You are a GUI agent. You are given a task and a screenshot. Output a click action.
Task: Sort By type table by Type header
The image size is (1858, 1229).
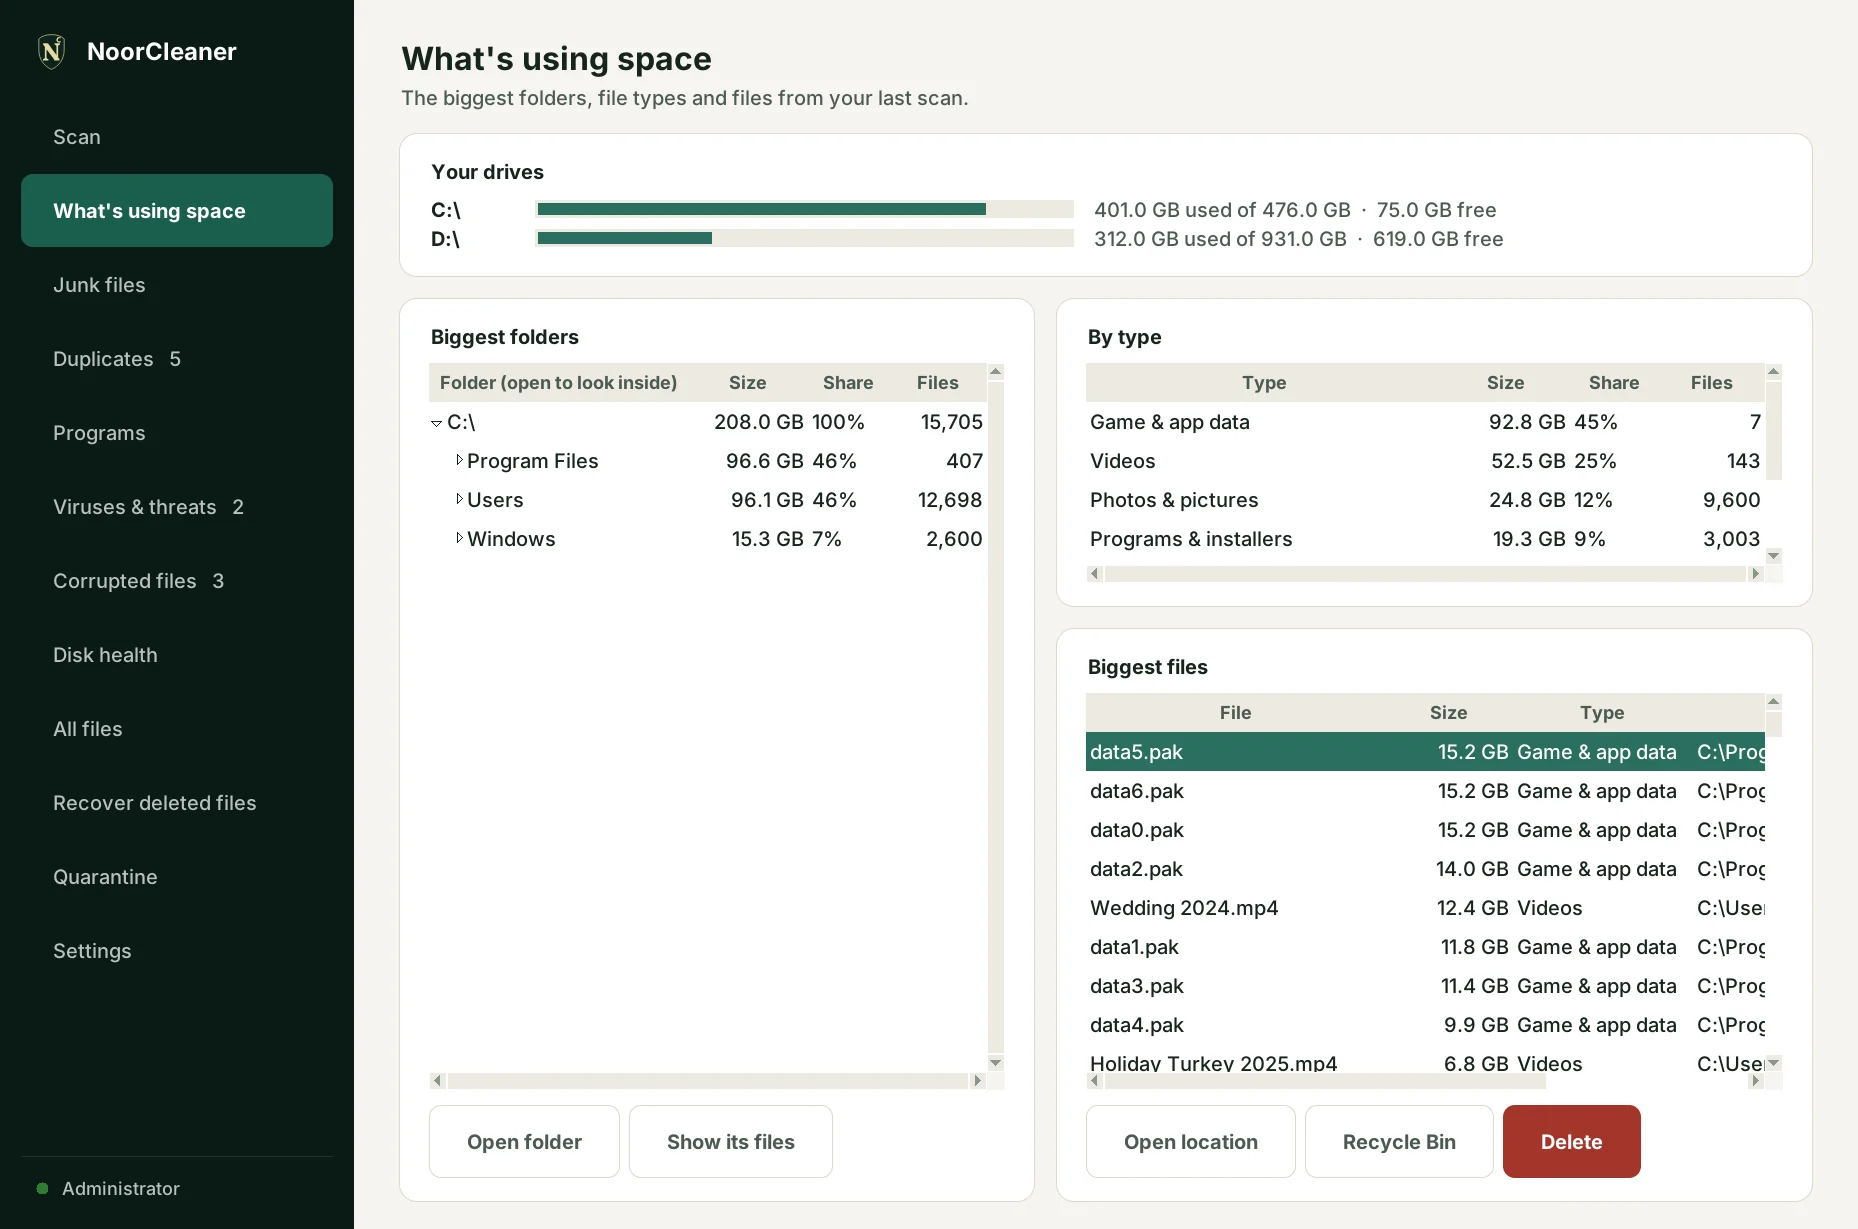1264,383
